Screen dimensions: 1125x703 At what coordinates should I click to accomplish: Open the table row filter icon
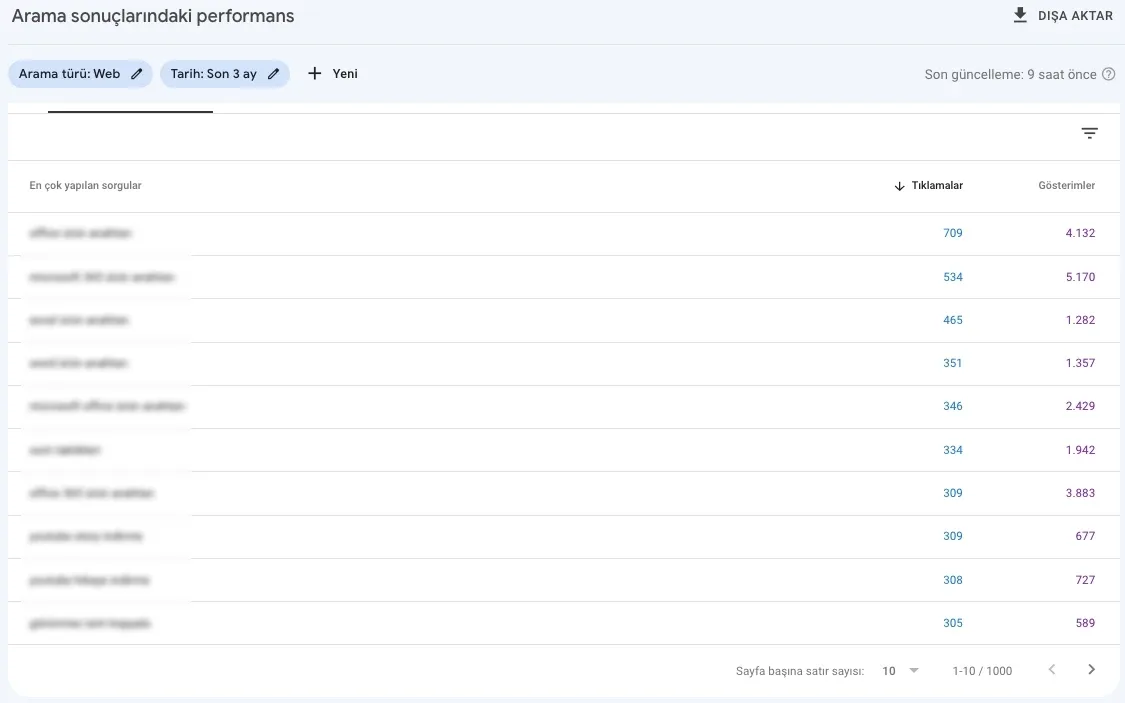pos(1089,133)
